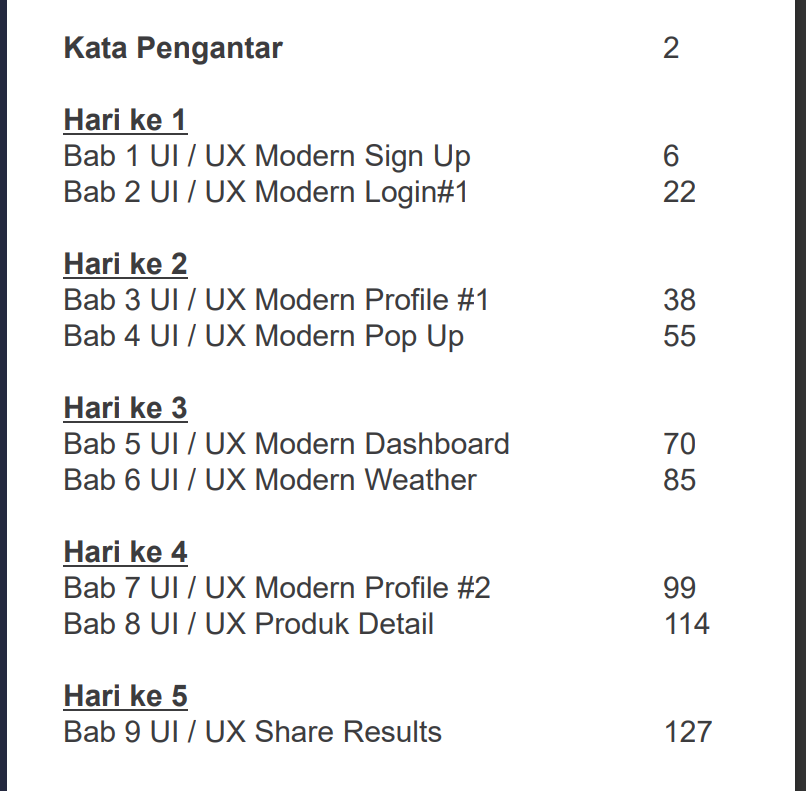
Task: Select page number 70 for Dashboard
Action: point(679,444)
